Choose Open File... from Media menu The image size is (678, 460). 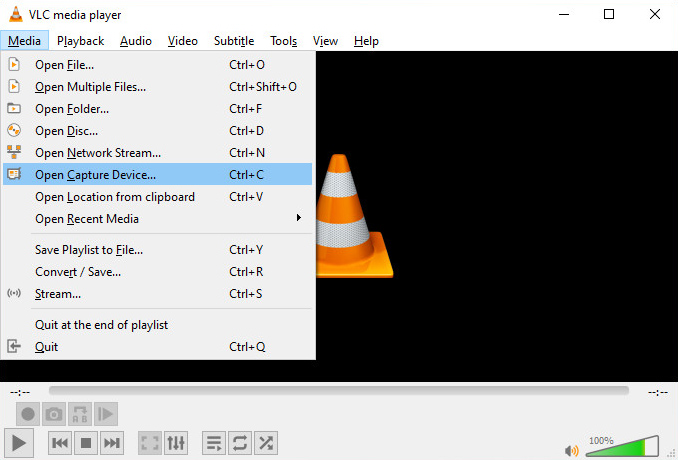click(157, 65)
